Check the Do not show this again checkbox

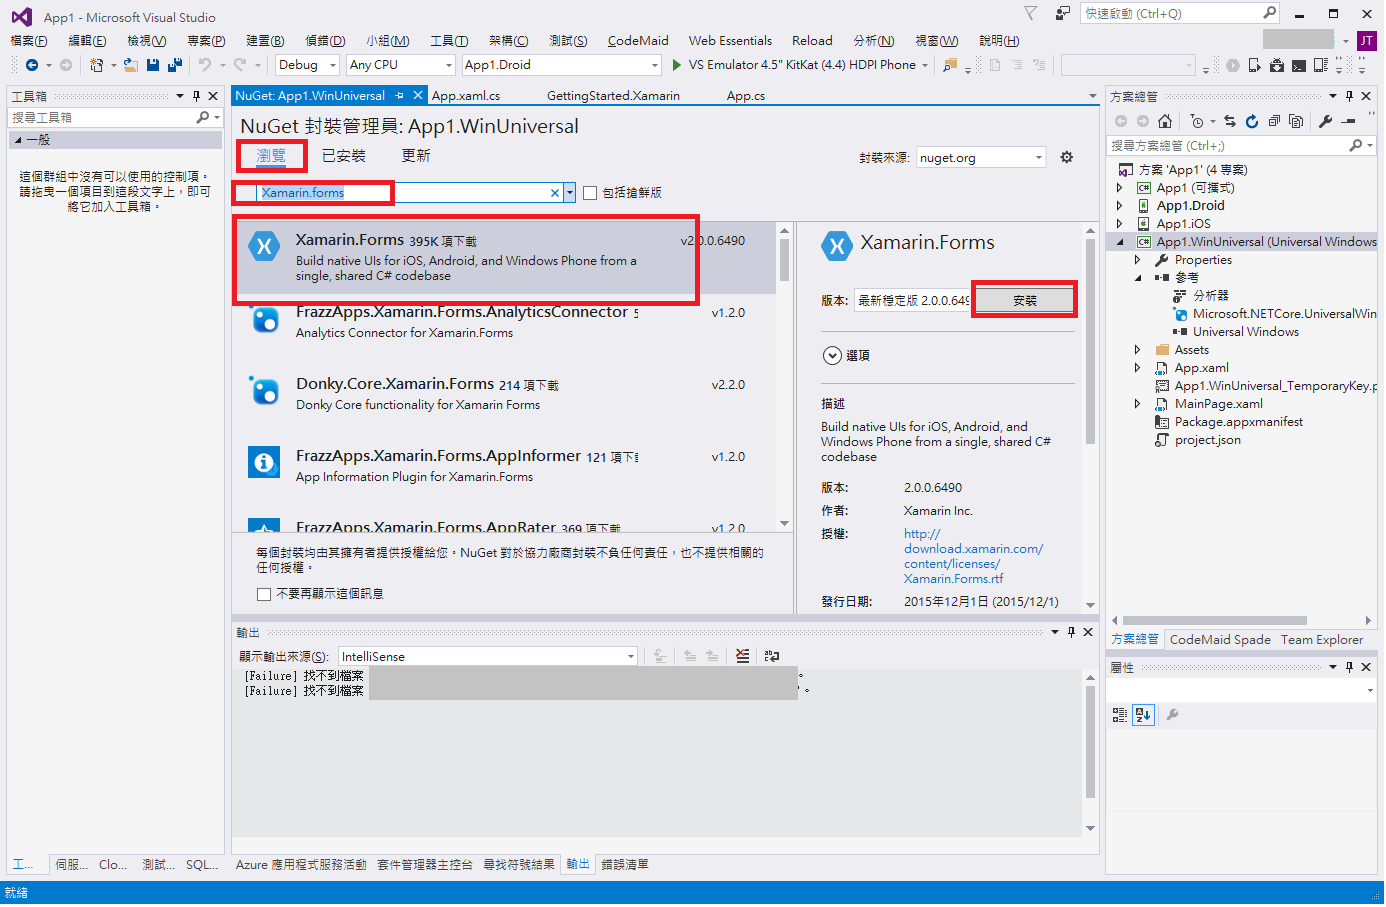(x=264, y=594)
